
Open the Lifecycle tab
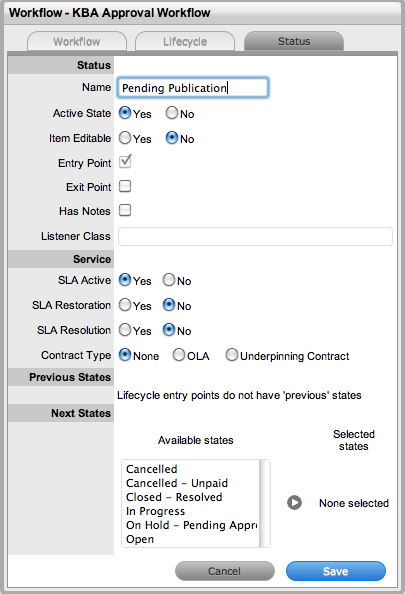point(185,41)
